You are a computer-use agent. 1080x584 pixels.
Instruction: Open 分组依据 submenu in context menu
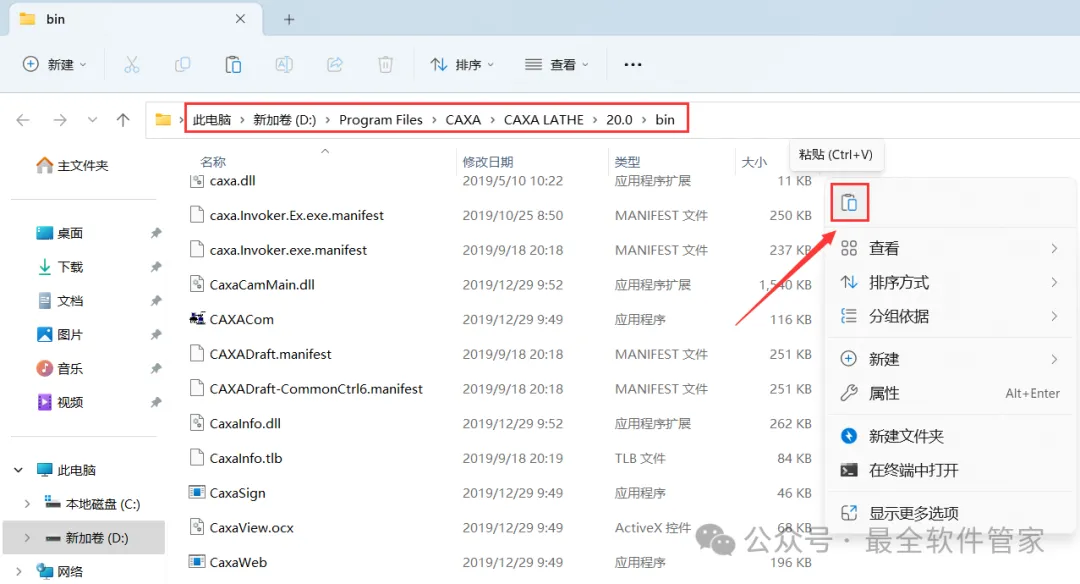point(951,317)
